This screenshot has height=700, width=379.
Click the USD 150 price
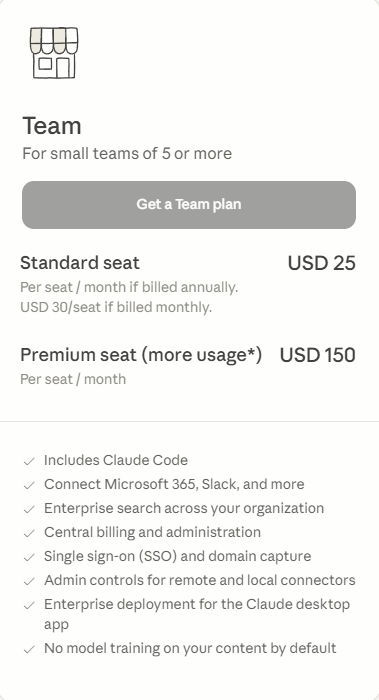tap(317, 355)
